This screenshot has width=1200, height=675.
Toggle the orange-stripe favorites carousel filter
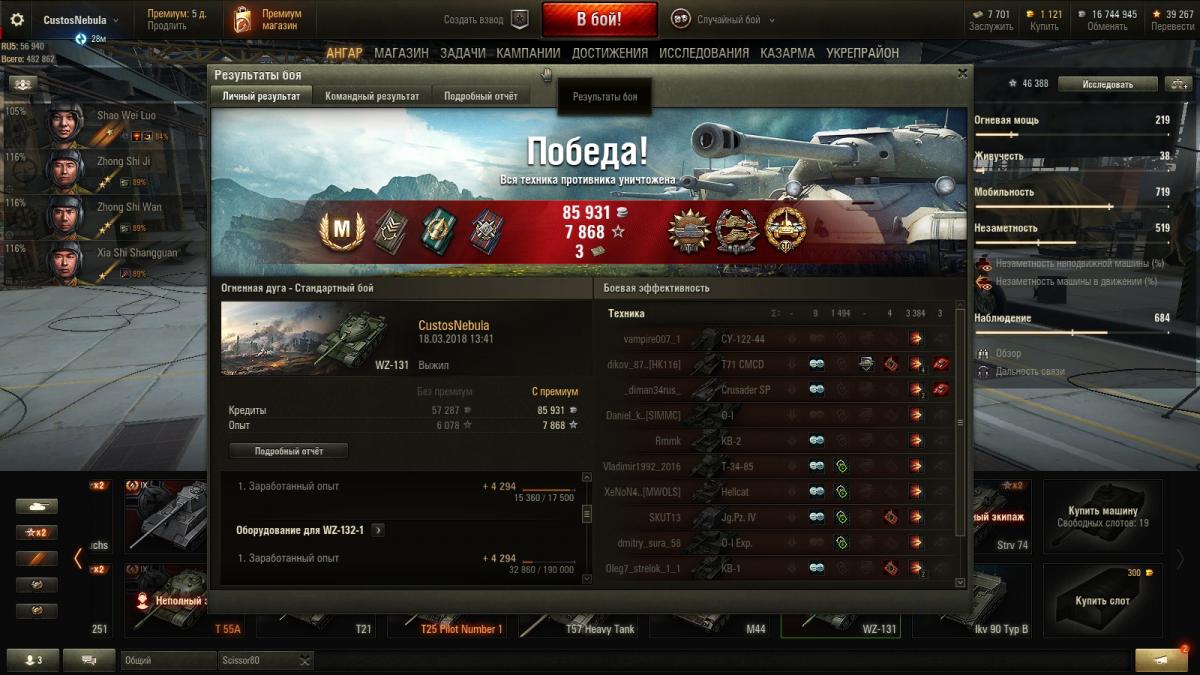(36, 558)
